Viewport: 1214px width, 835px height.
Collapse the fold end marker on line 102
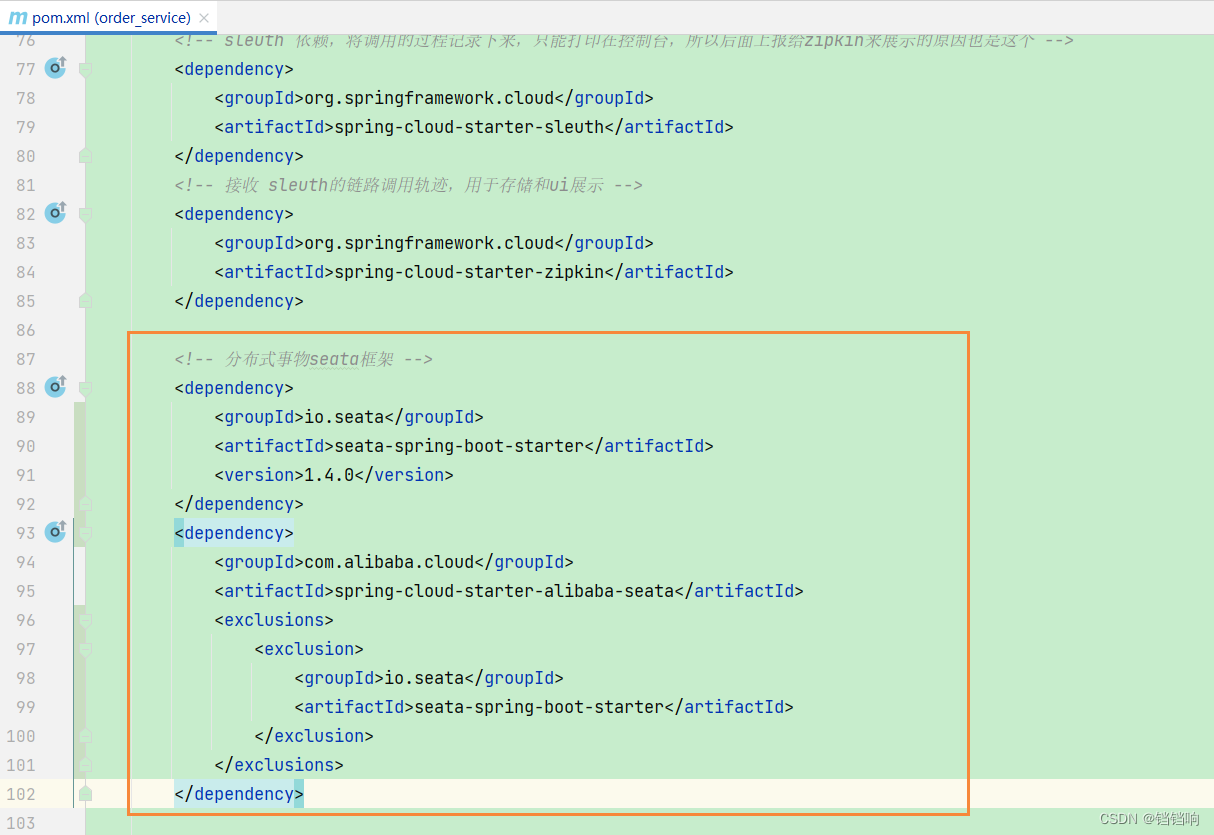[x=85, y=793]
